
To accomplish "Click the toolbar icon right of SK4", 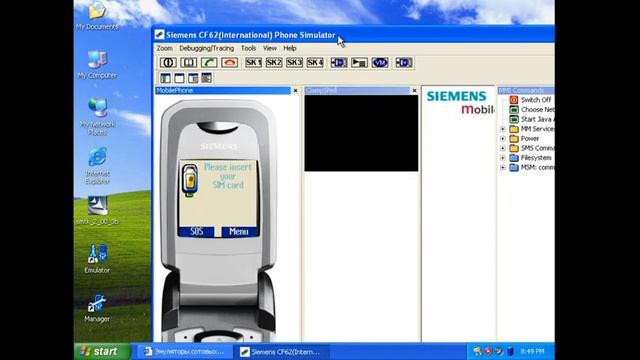I will (338, 62).
